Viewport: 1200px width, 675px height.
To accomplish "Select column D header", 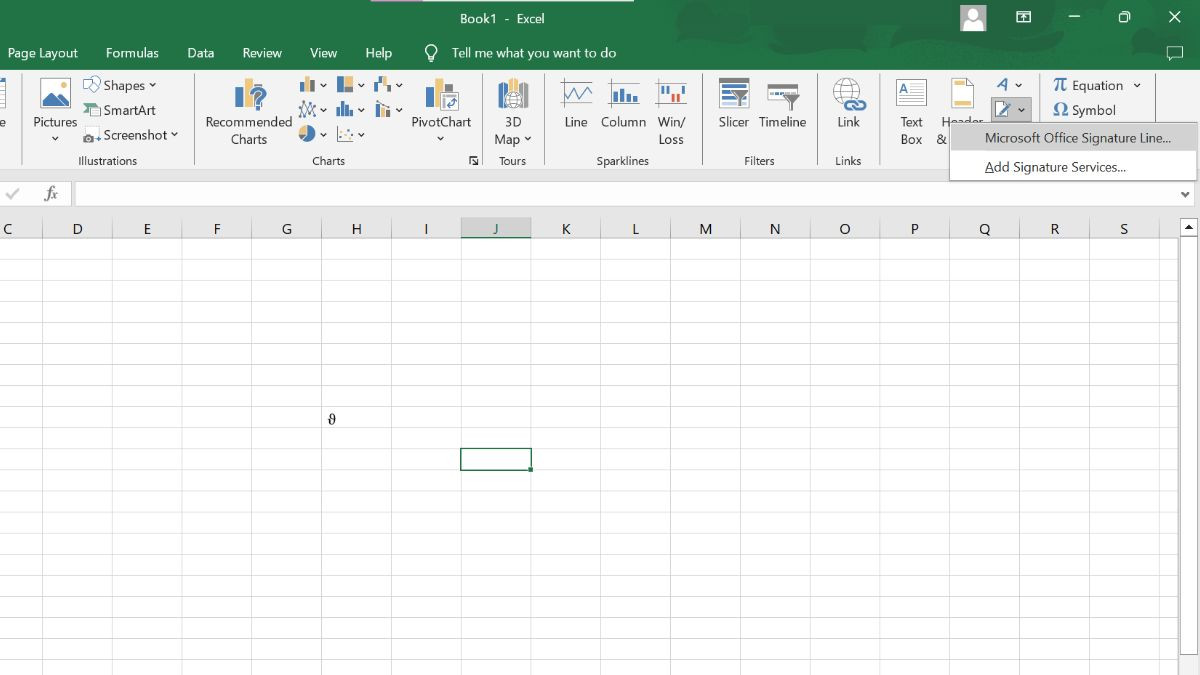I will [77, 229].
